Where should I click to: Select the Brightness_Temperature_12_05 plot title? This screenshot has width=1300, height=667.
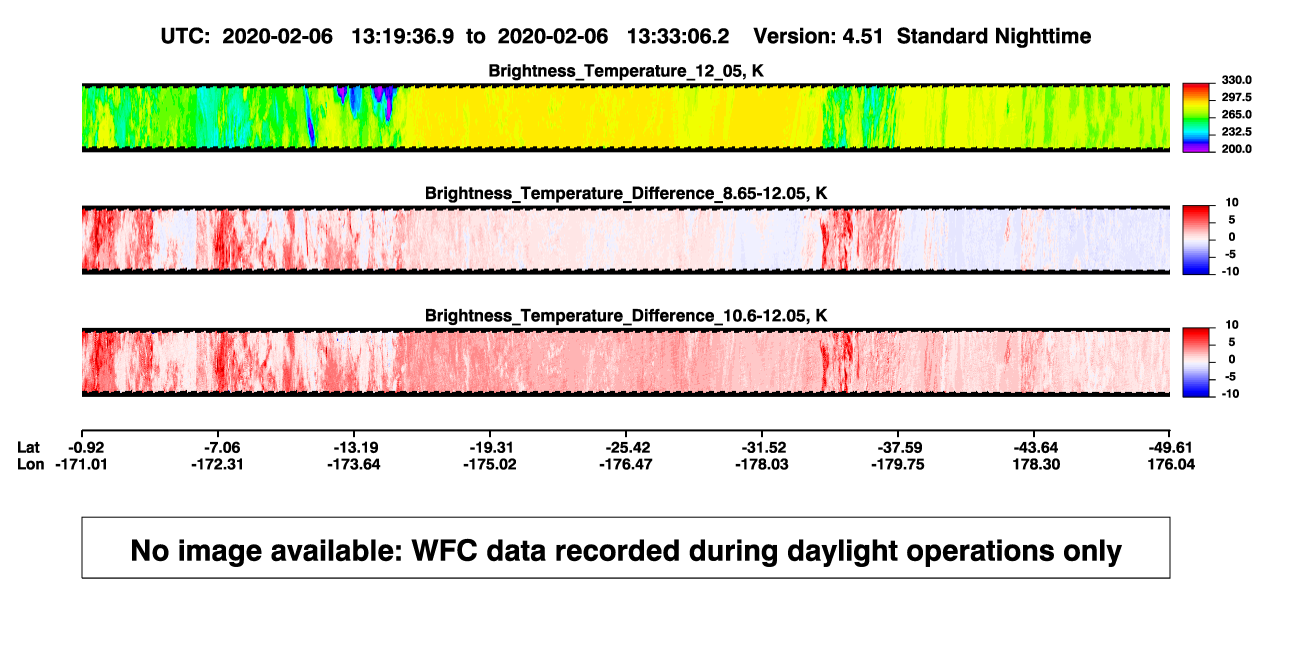click(x=626, y=71)
